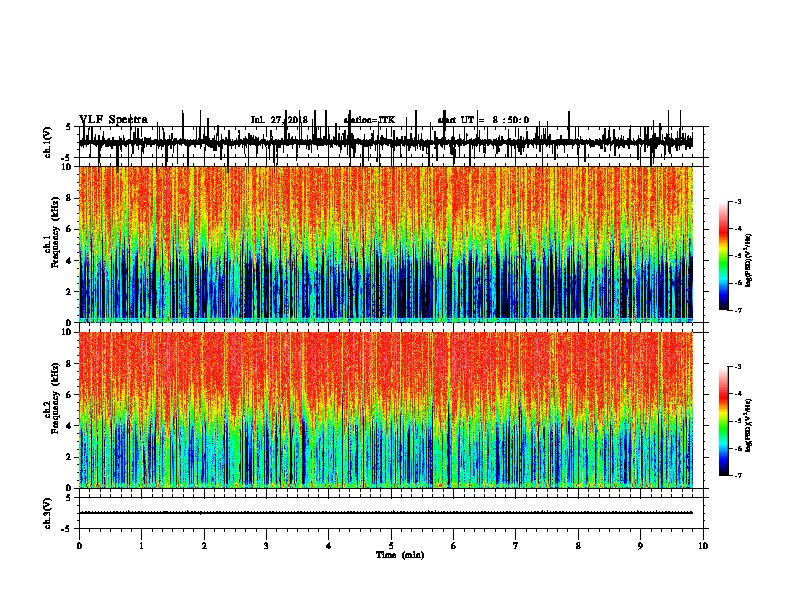792x612 pixels.
Task: Click the "Time (min)" x-axis label
Action: click(400, 555)
